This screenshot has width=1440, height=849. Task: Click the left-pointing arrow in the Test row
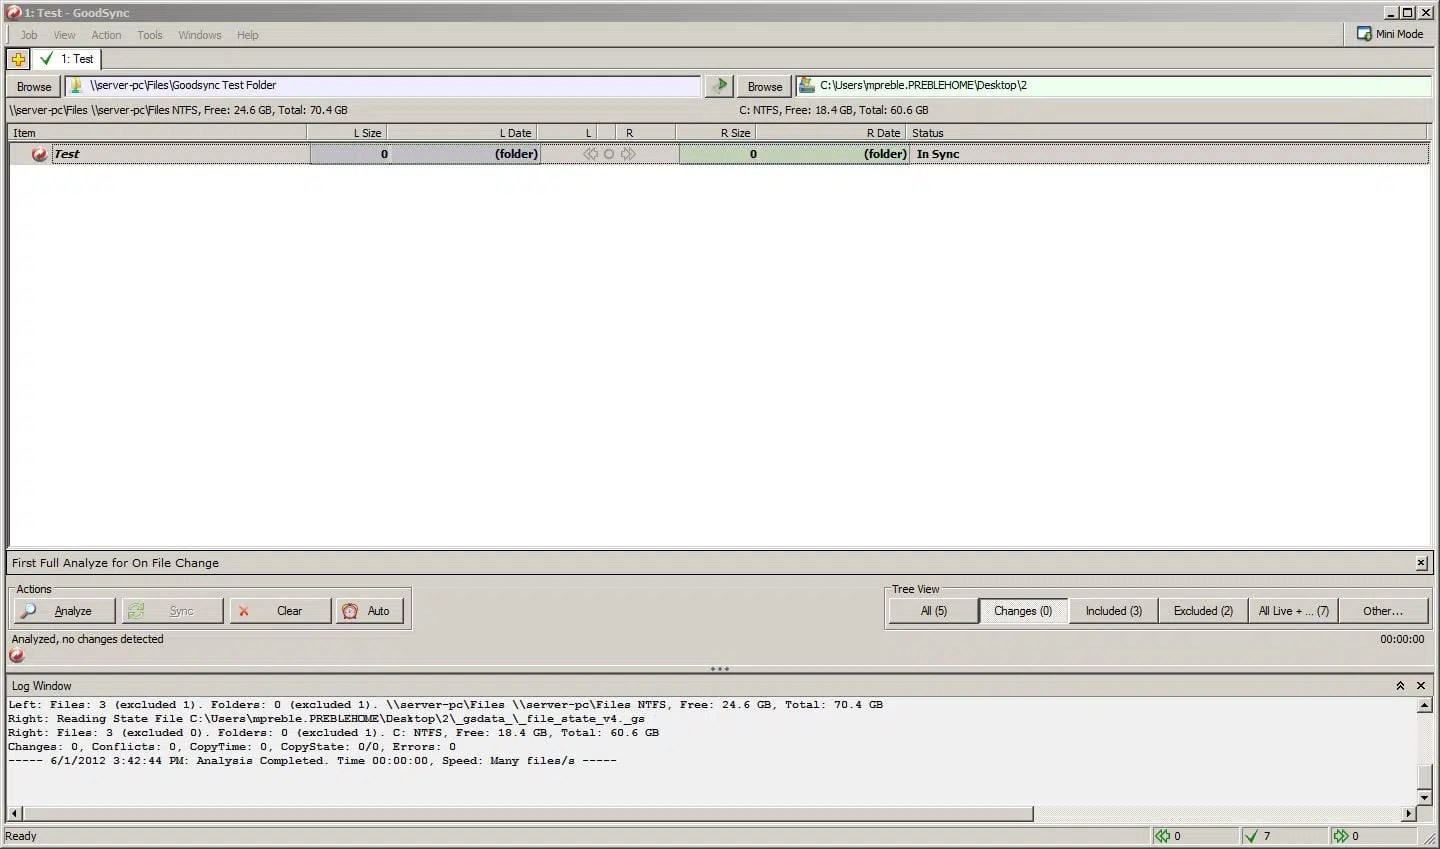590,154
